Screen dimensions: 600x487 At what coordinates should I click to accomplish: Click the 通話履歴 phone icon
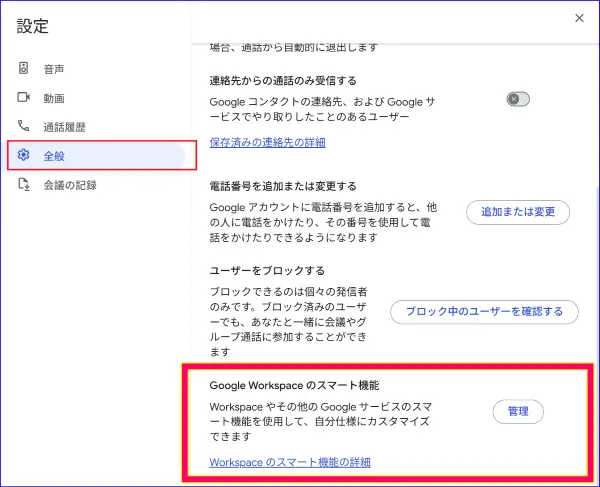point(23,126)
